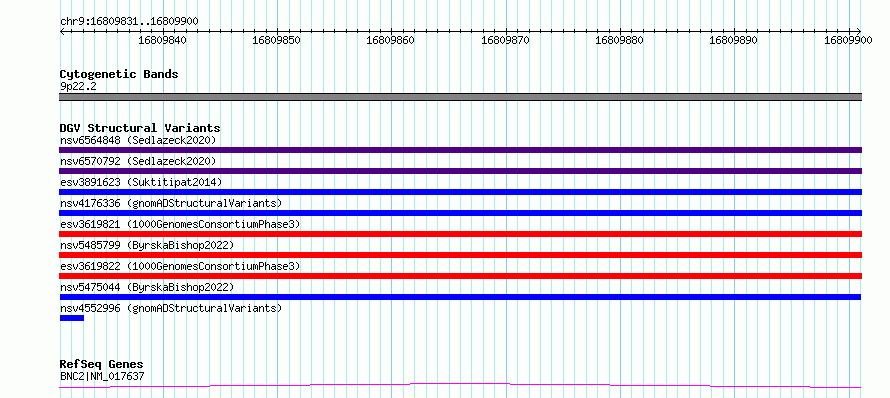The height and width of the screenshot is (398, 890).
Task: Select the nsv6564848 purple variant bar
Action: pyautogui.click(x=460, y=150)
